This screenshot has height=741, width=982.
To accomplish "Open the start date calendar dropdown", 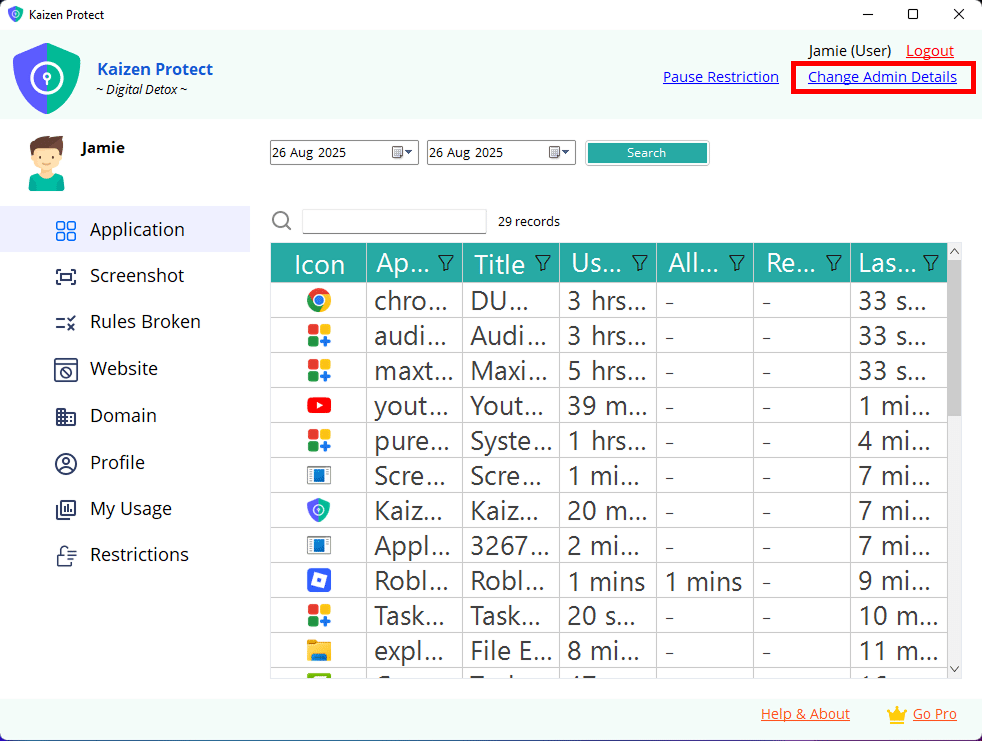I will (x=402, y=152).
